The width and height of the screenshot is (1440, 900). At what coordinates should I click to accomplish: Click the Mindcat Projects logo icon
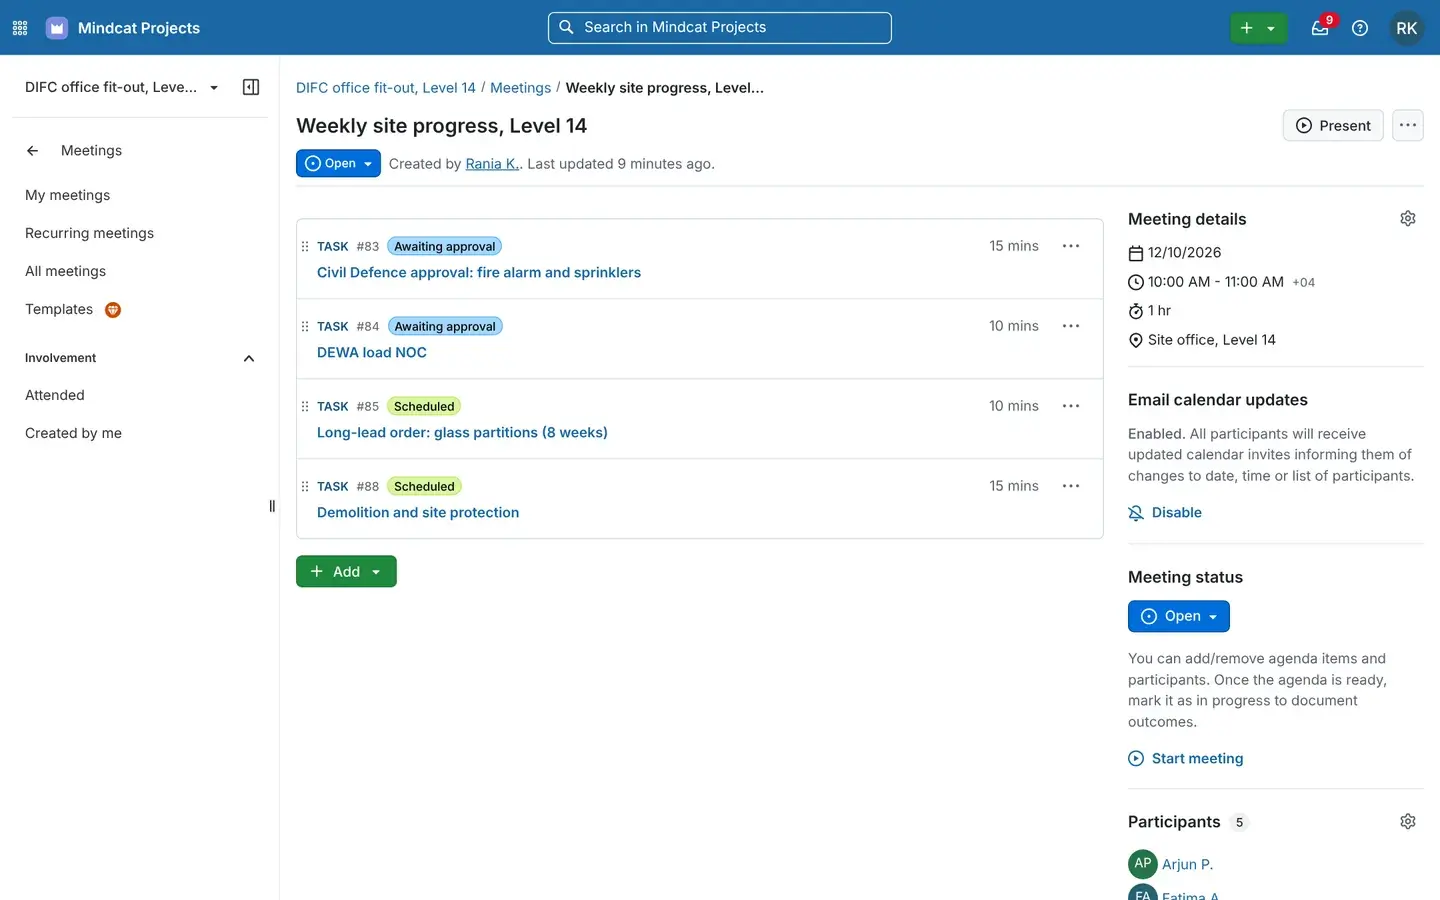(57, 28)
